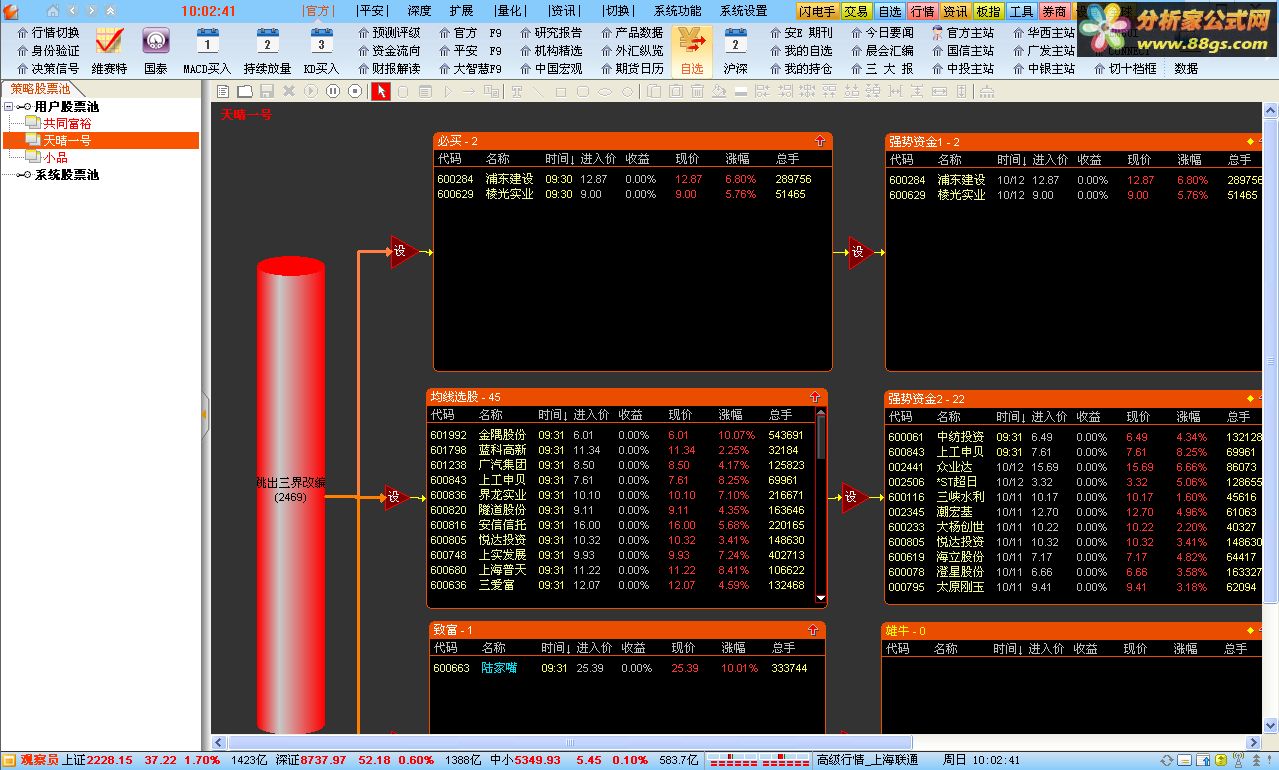Run the MACD买入 calendar icon
The height and width of the screenshot is (770, 1279).
[x=207, y=41]
